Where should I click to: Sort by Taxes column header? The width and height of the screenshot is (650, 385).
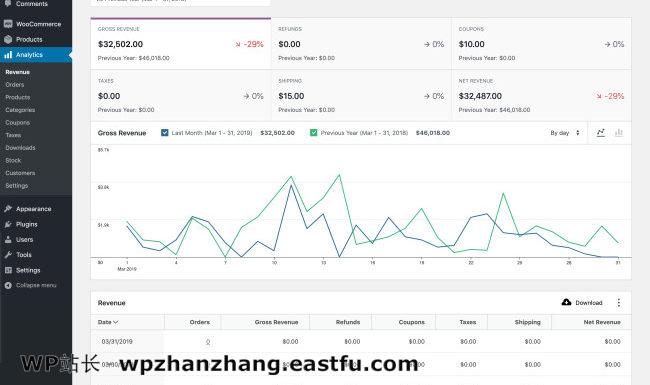(468, 322)
